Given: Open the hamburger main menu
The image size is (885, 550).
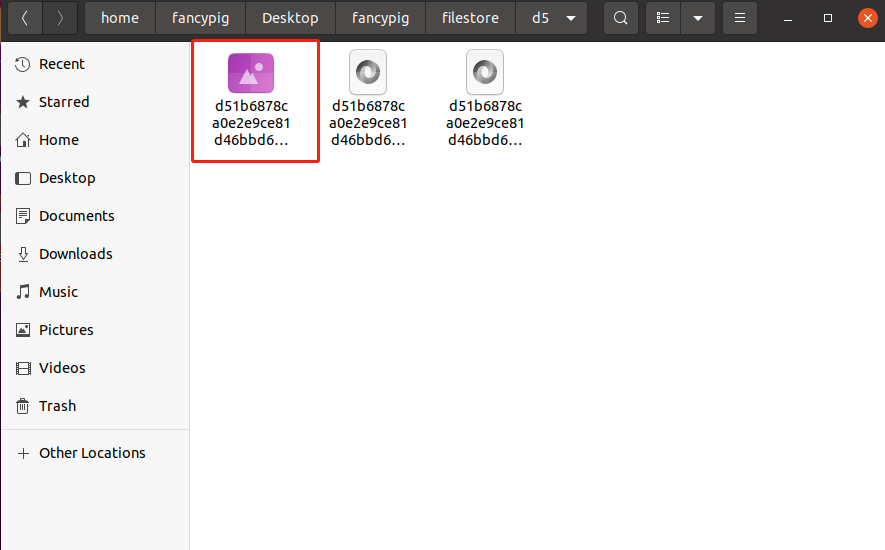Looking at the screenshot, I should [x=739, y=18].
